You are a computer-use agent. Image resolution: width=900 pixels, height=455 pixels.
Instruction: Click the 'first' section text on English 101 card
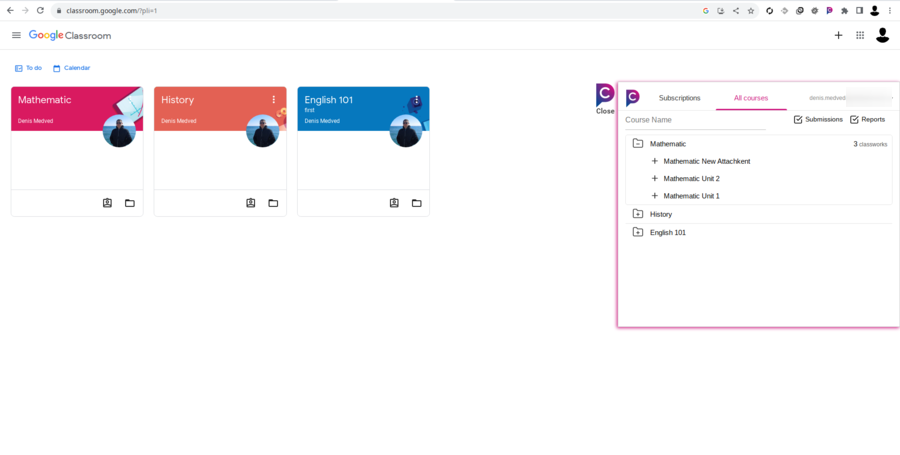[309, 110]
